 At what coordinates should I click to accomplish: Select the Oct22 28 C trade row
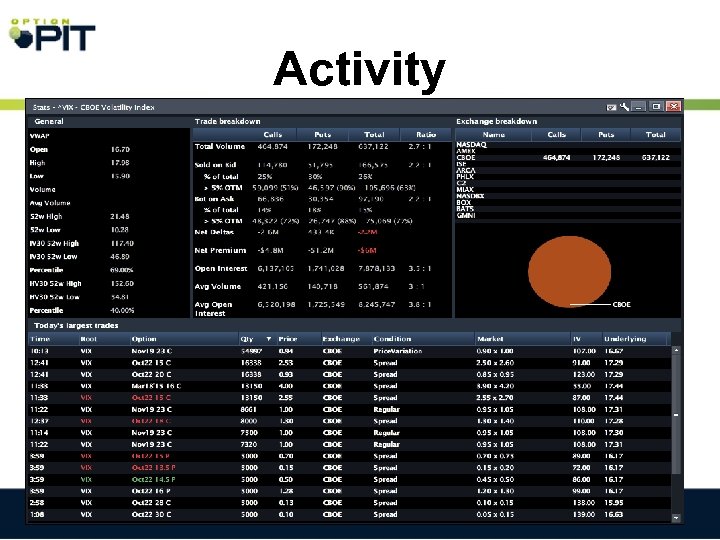pos(349,503)
